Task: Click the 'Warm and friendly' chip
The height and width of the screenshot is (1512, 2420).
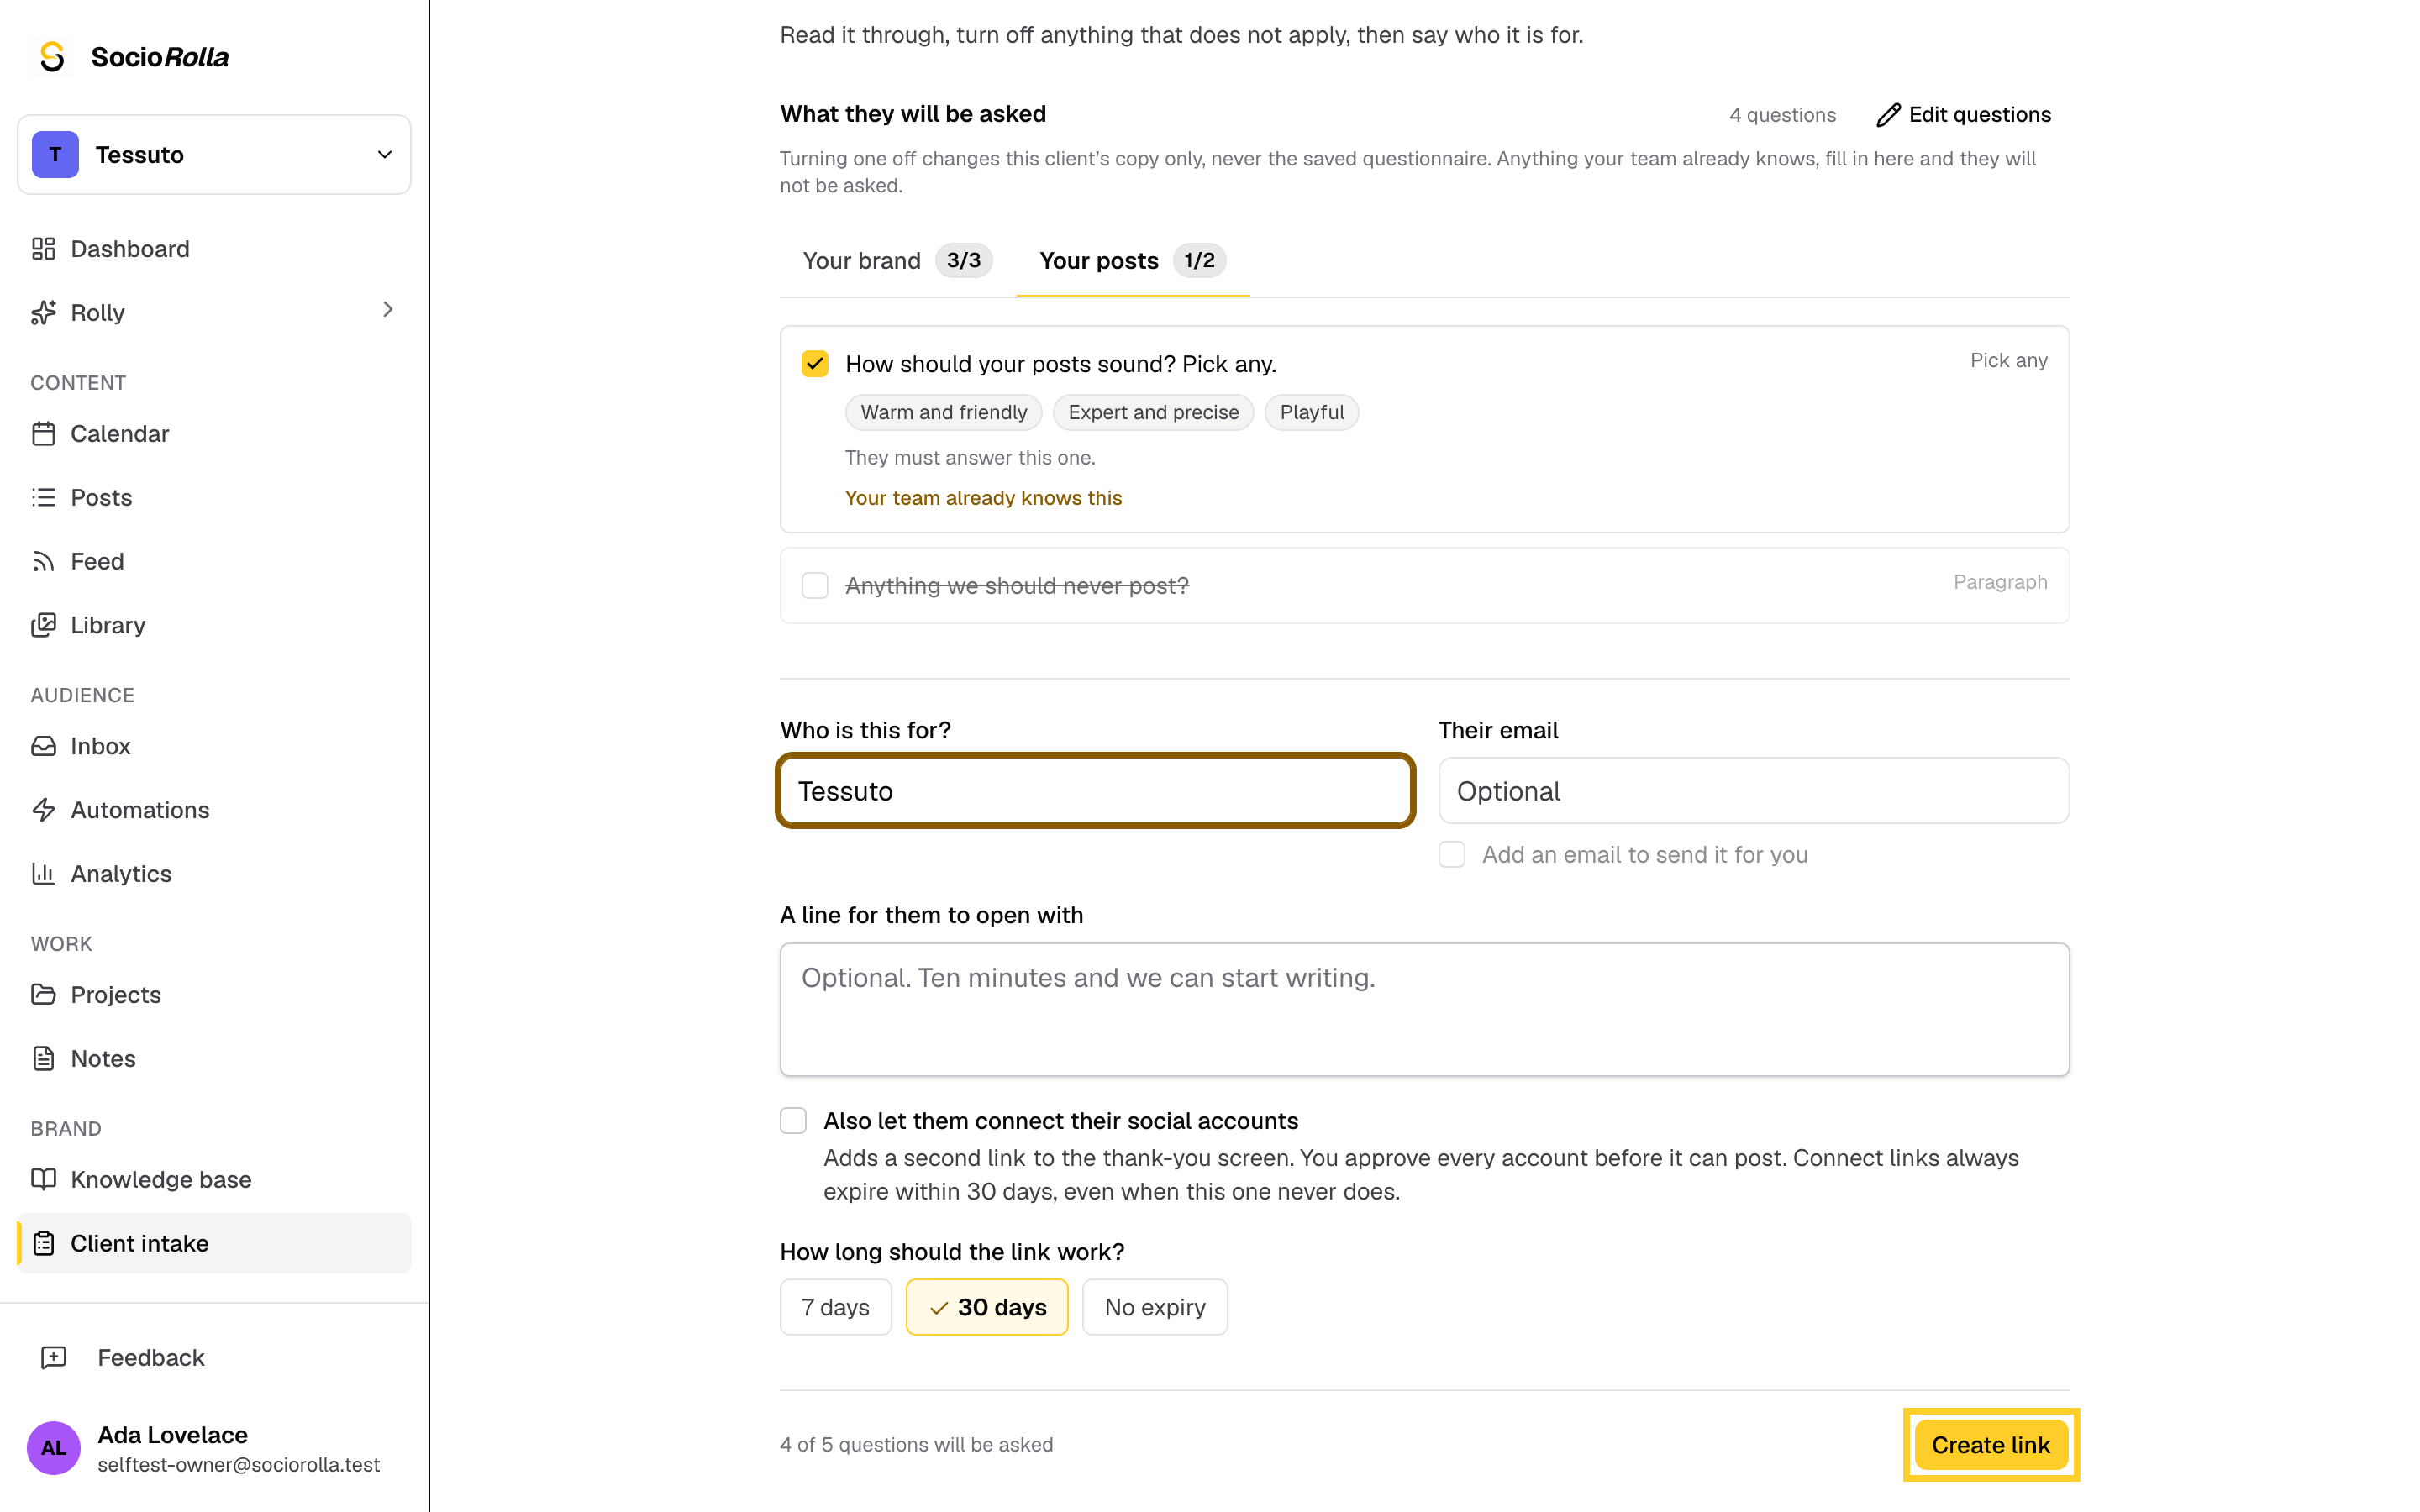Action: [x=943, y=412]
